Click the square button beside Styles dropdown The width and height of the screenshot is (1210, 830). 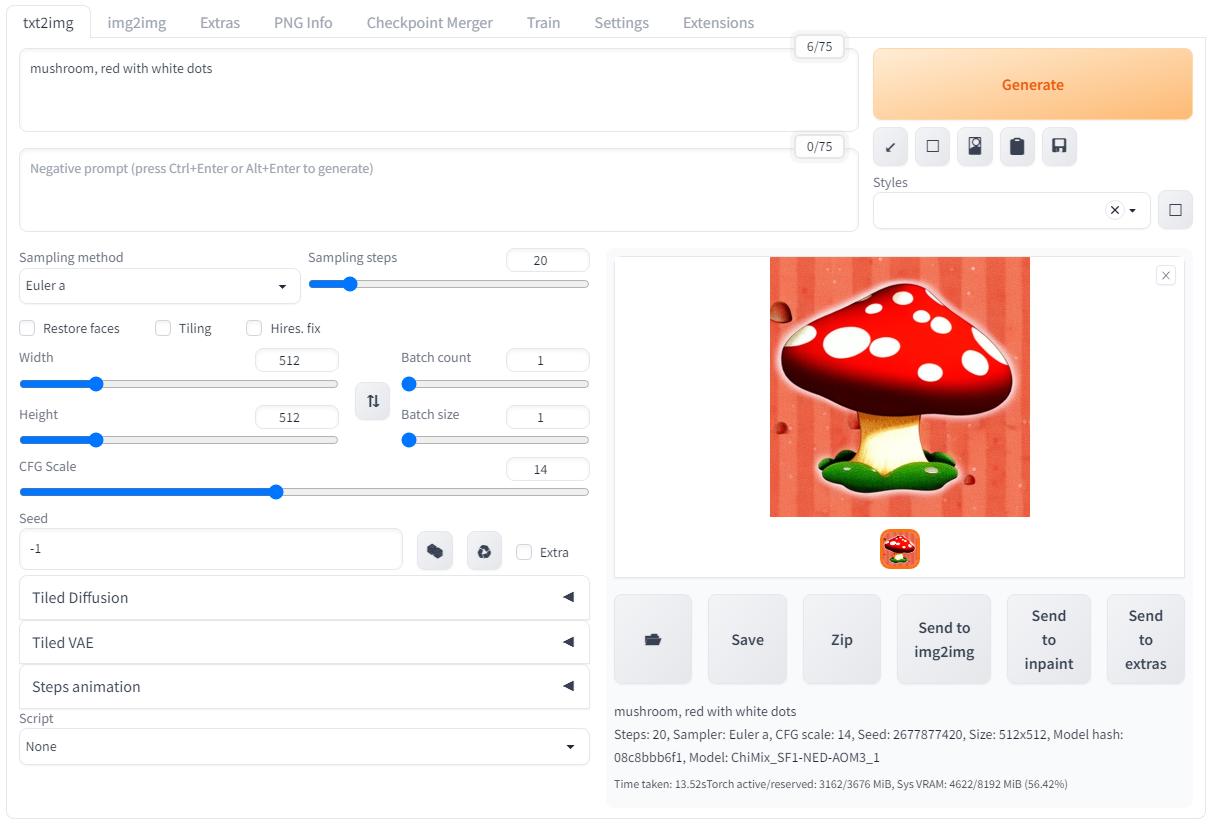(x=1175, y=210)
